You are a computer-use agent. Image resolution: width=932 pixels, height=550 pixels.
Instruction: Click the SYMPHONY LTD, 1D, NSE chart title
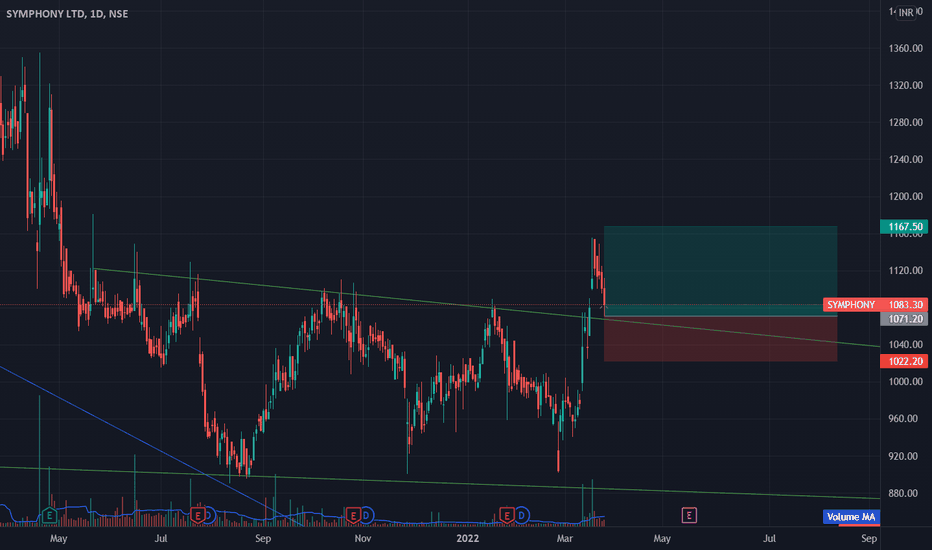(x=67, y=14)
